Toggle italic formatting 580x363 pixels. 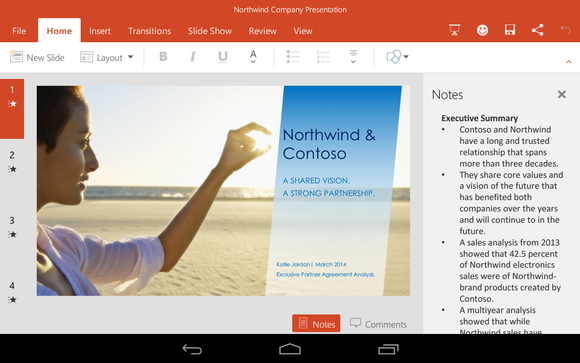192,57
